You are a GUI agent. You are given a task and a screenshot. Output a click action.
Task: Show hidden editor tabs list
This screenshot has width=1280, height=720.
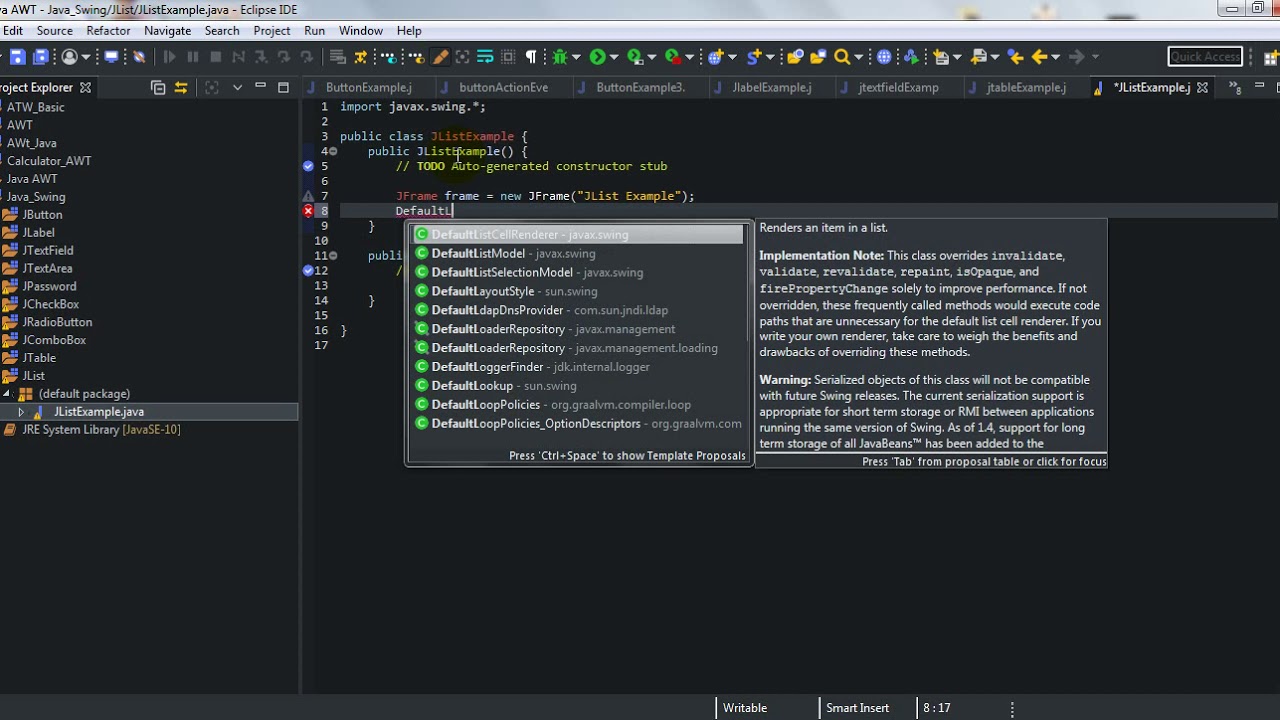pyautogui.click(x=1236, y=87)
